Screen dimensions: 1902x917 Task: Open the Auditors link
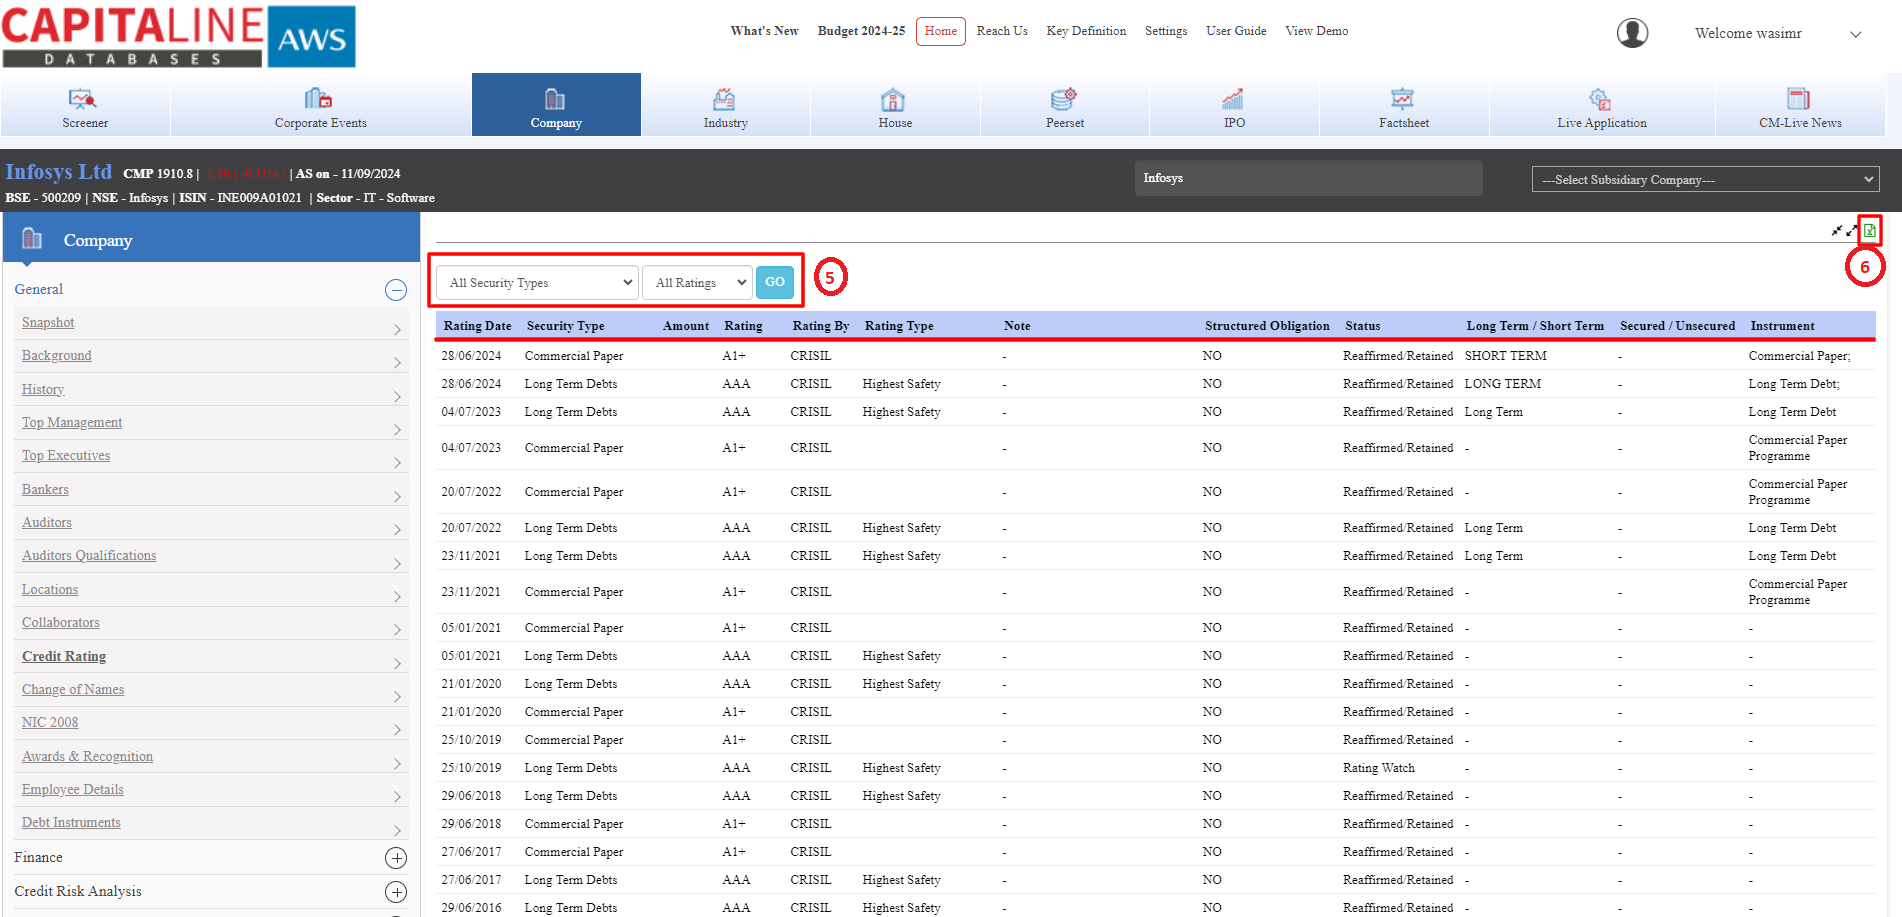pos(47,522)
